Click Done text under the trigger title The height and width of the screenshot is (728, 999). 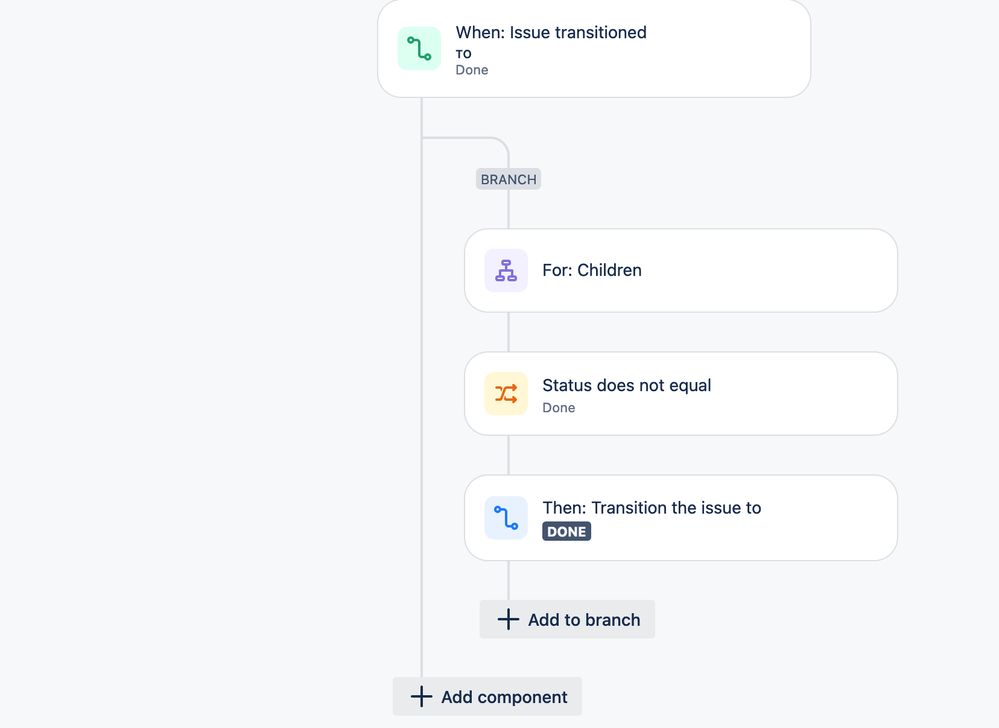point(471,70)
